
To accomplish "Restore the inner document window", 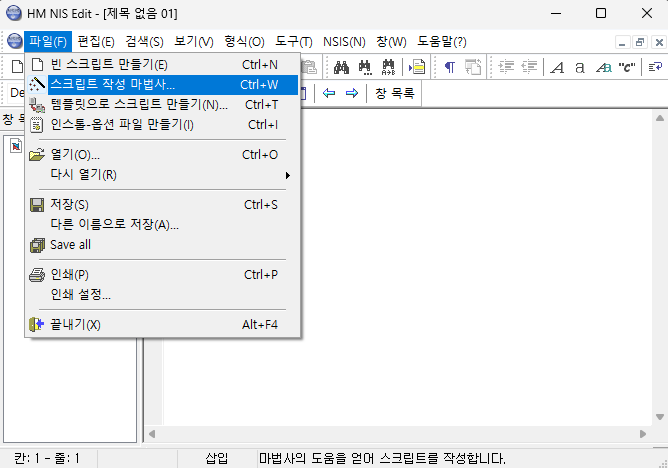I will pos(640,42).
